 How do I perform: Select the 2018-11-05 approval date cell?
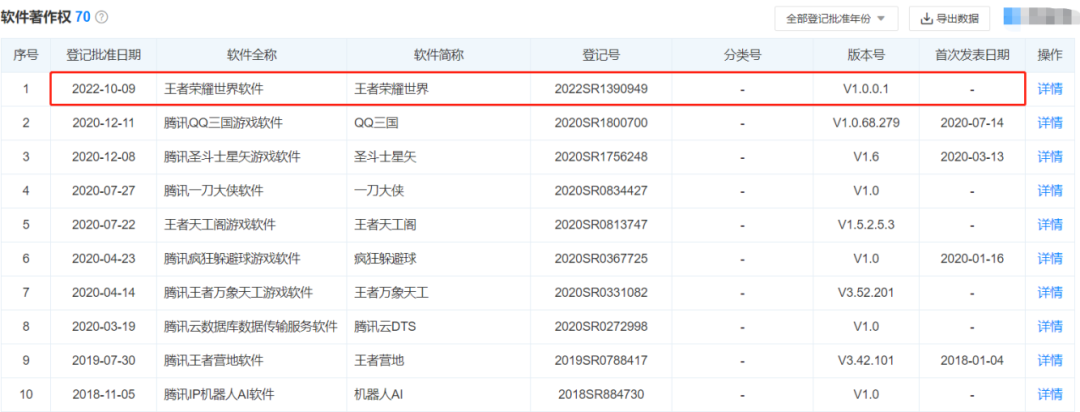coord(104,394)
